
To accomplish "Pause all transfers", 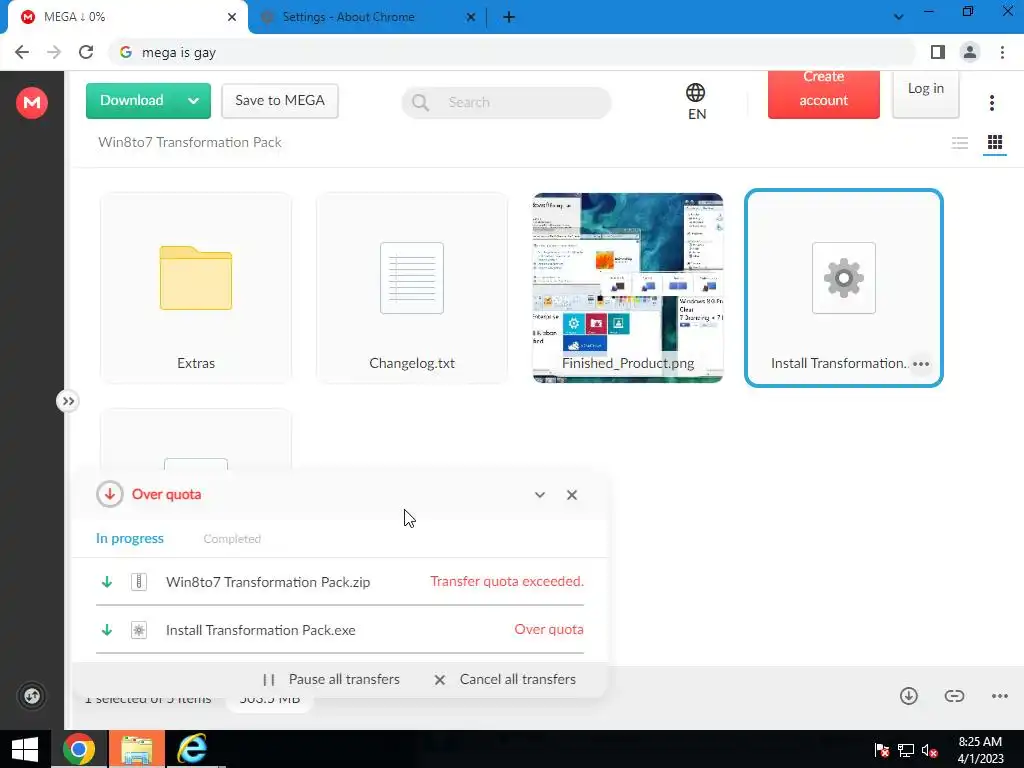I will 331,679.
